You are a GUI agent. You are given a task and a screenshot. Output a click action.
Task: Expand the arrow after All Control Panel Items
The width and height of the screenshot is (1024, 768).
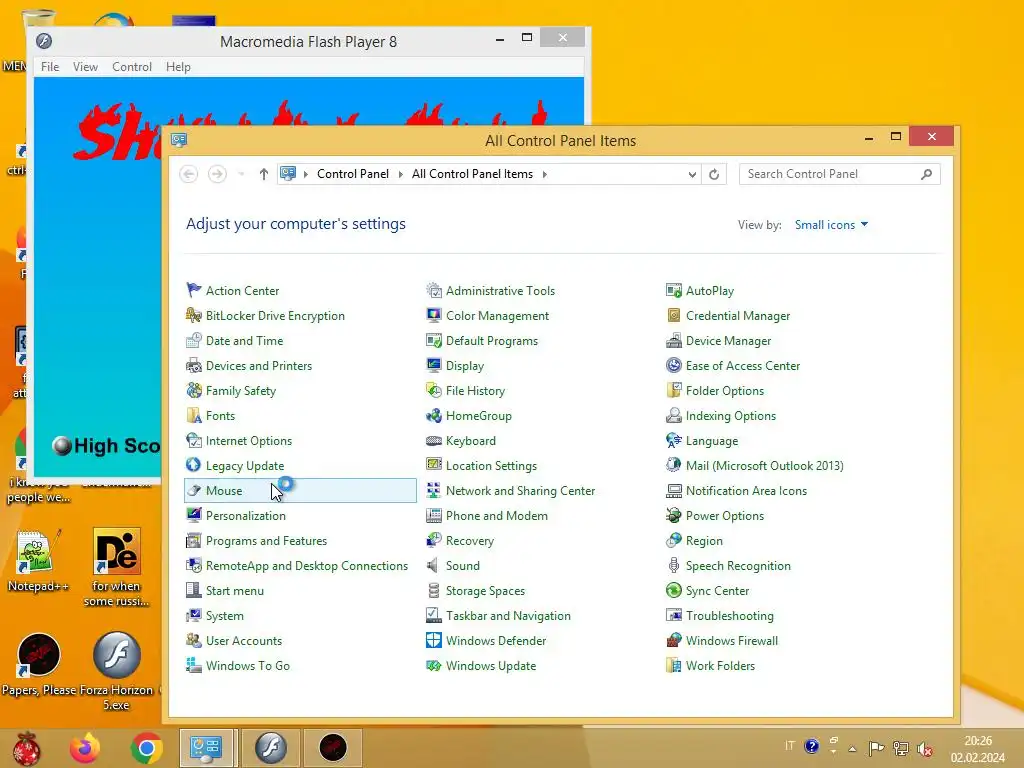(545, 174)
